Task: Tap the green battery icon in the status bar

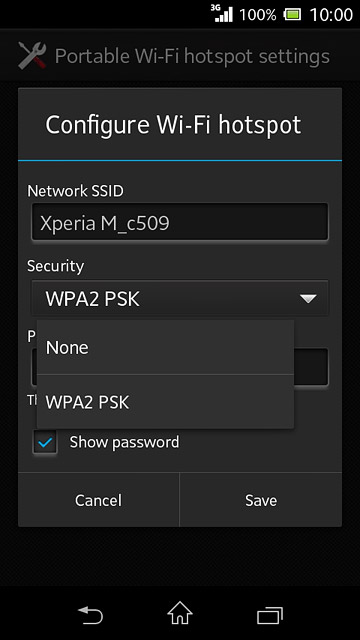Action: [293, 15]
